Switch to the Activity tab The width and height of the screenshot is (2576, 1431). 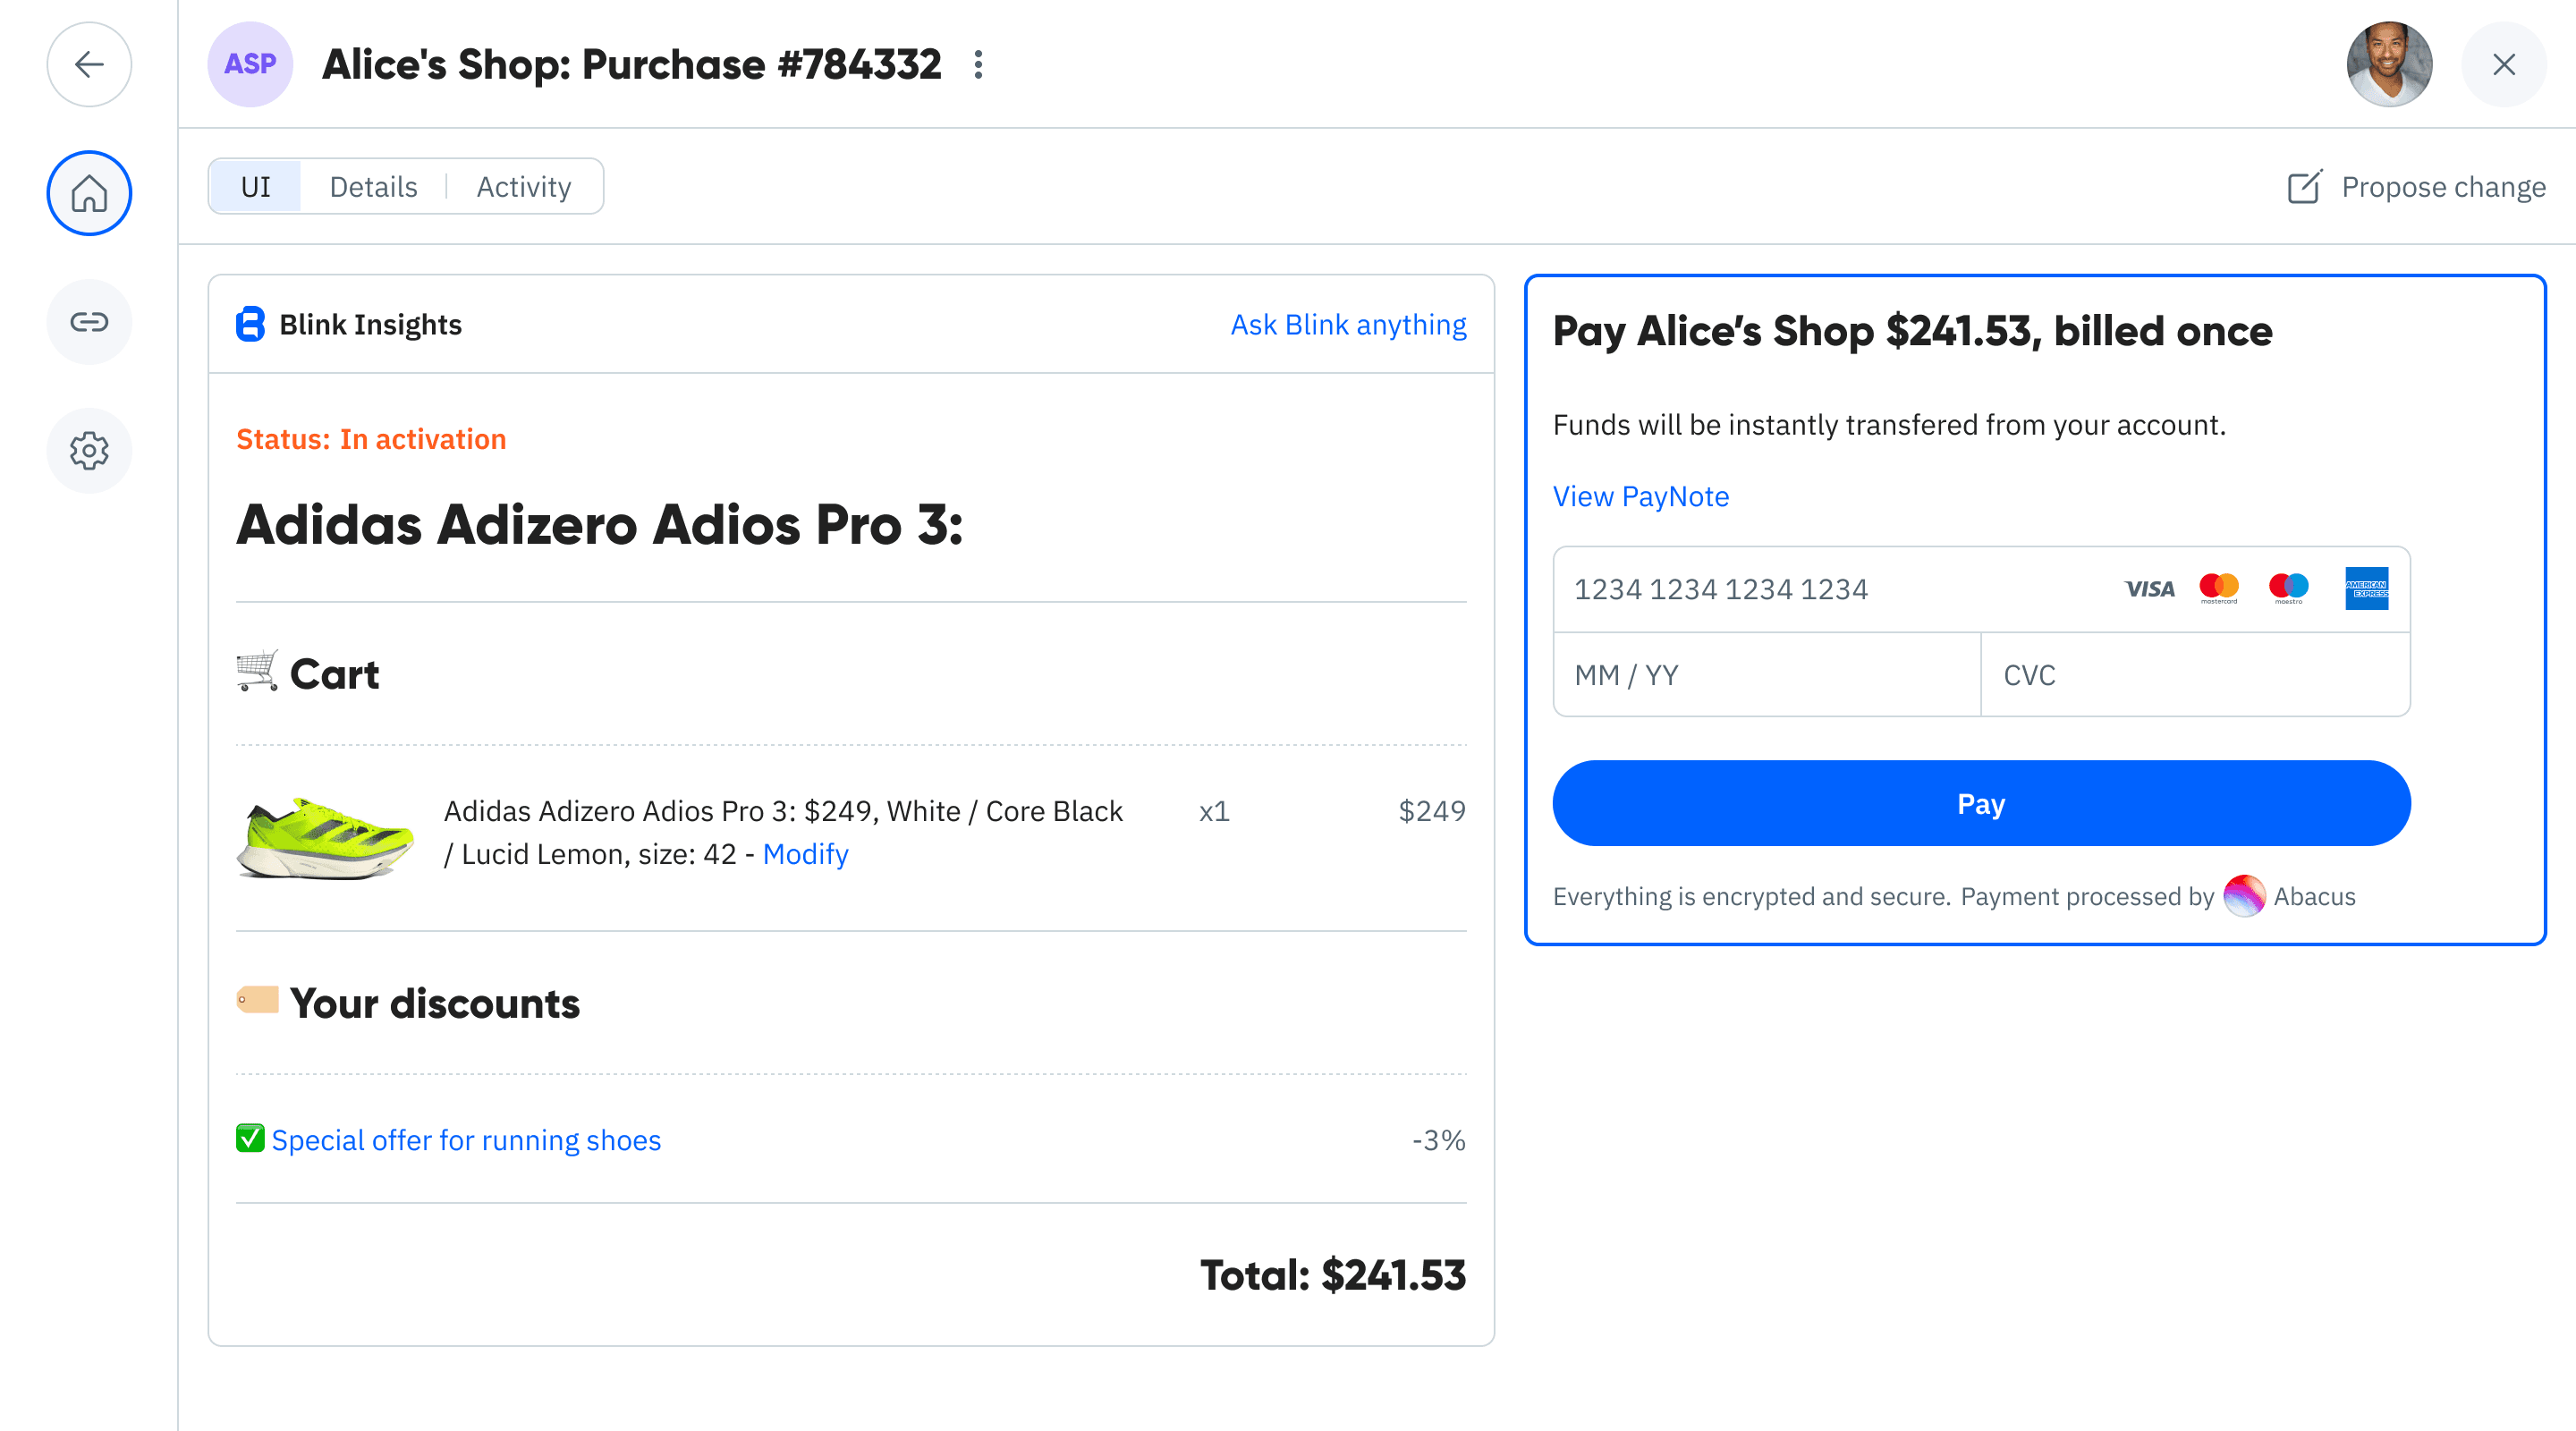click(x=523, y=186)
